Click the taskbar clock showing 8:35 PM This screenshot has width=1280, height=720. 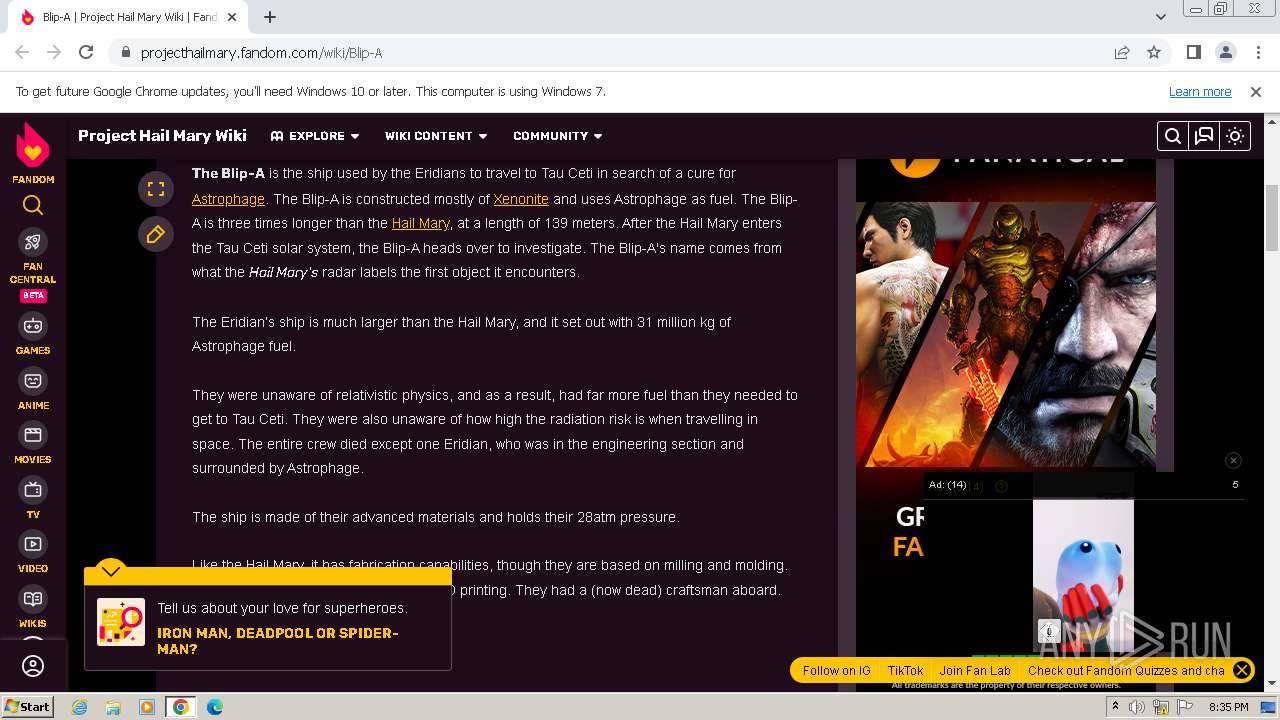[1229, 707]
